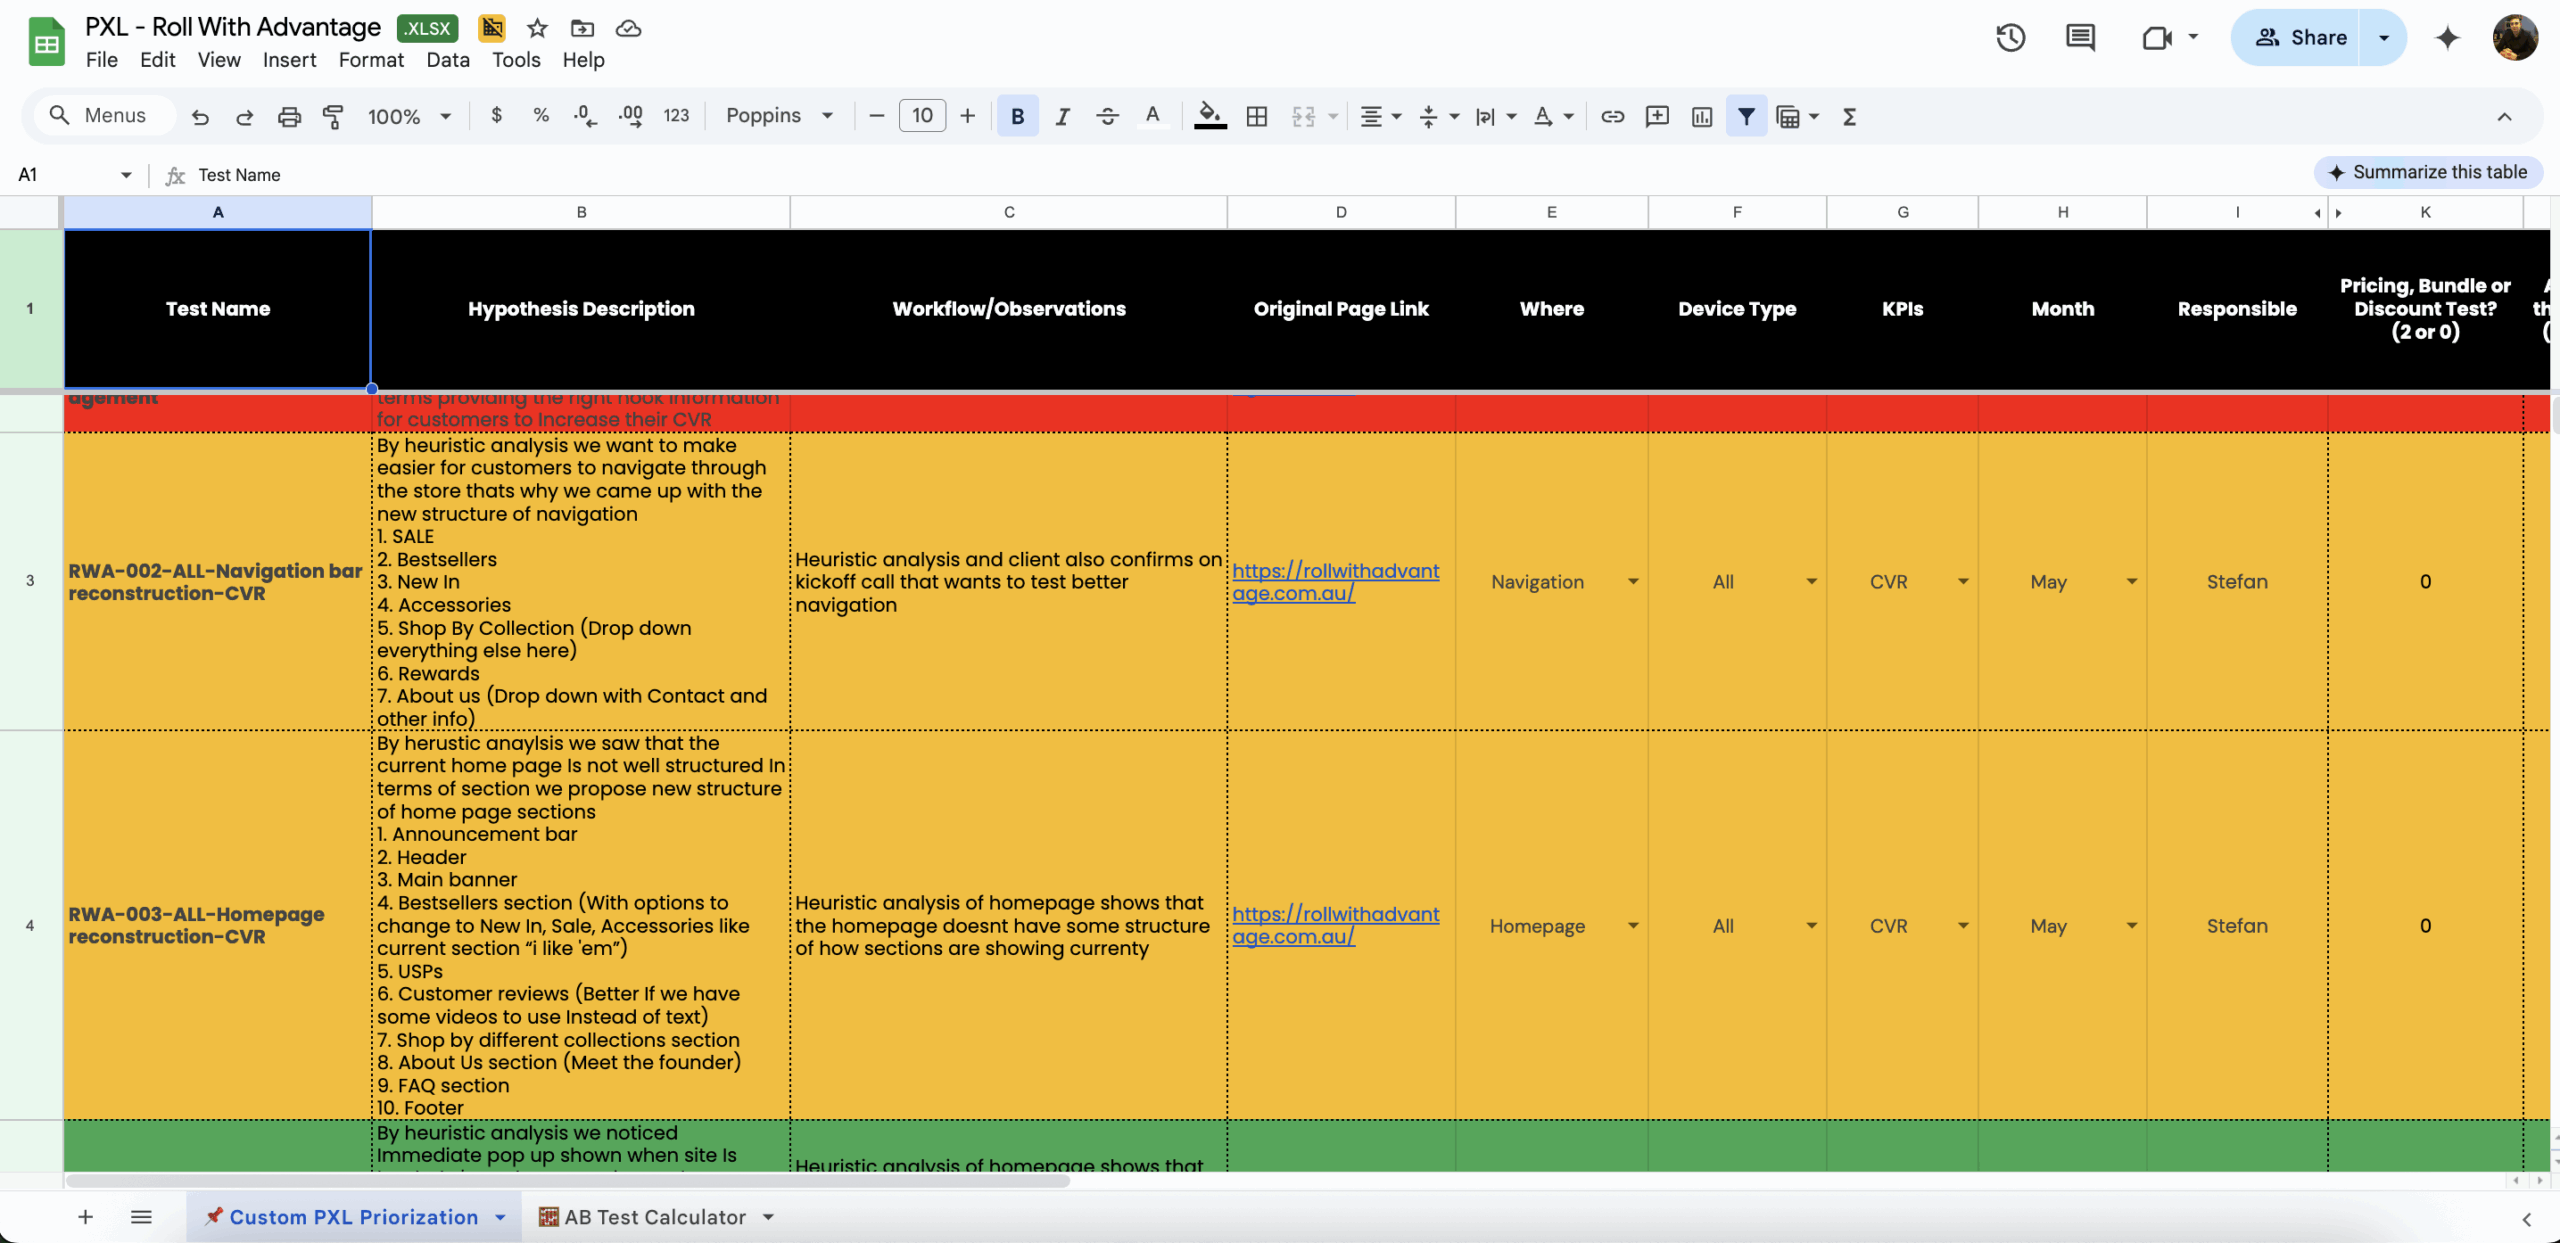Open the zoom level dropdown
The height and width of the screenshot is (1243, 2560).
410,116
